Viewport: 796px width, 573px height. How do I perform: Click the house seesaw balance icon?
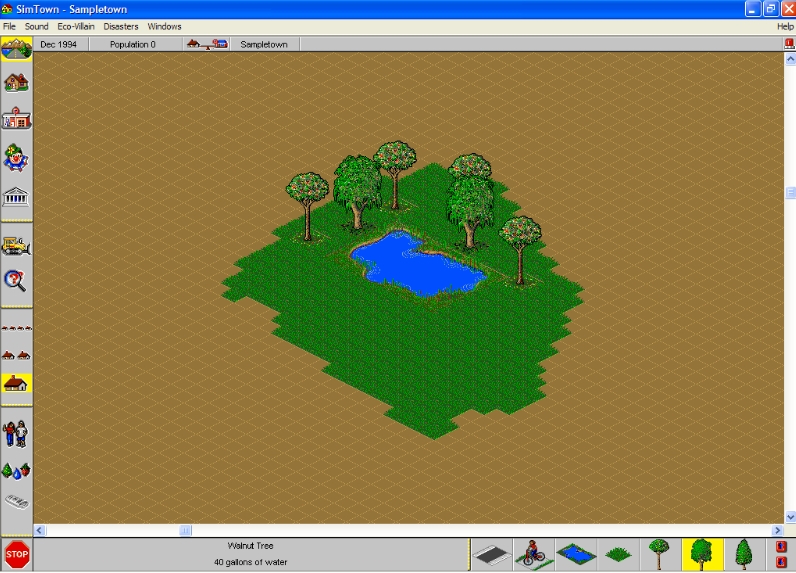point(207,44)
